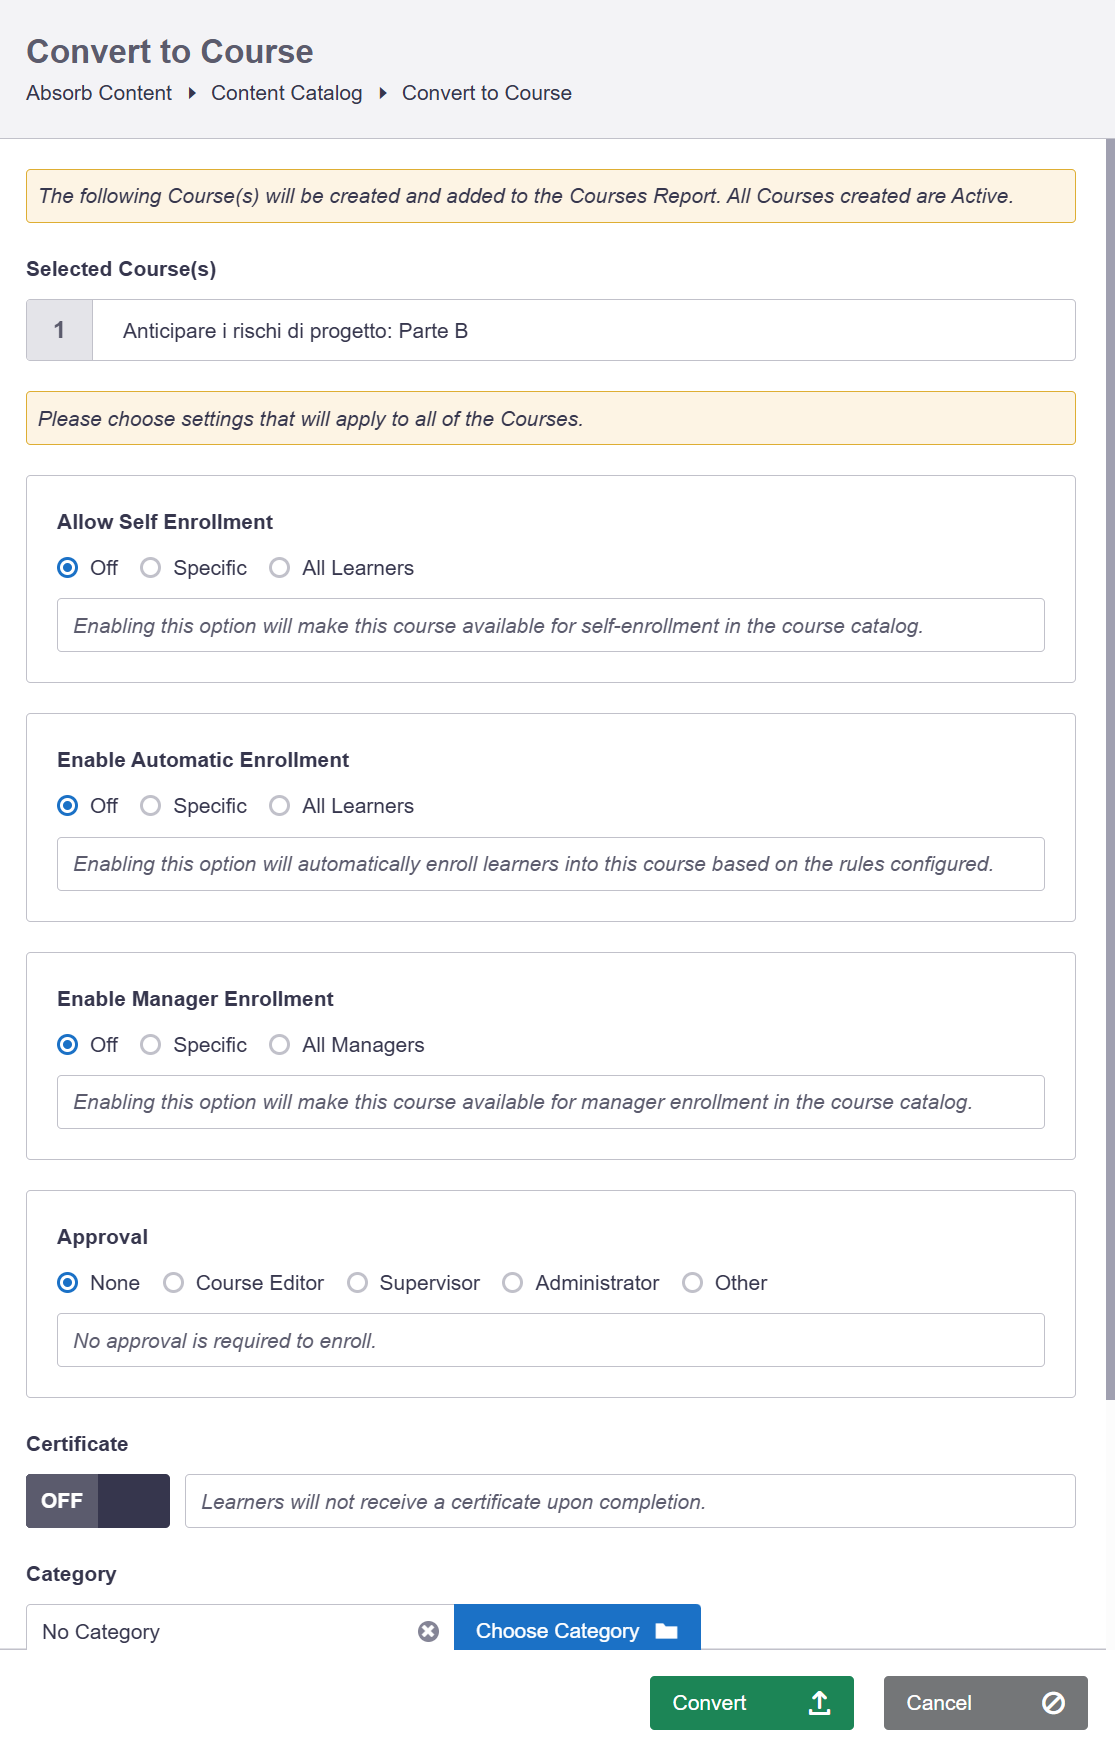This screenshot has width=1115, height=1747.
Task: Open the Choose Category picker
Action: [576, 1631]
